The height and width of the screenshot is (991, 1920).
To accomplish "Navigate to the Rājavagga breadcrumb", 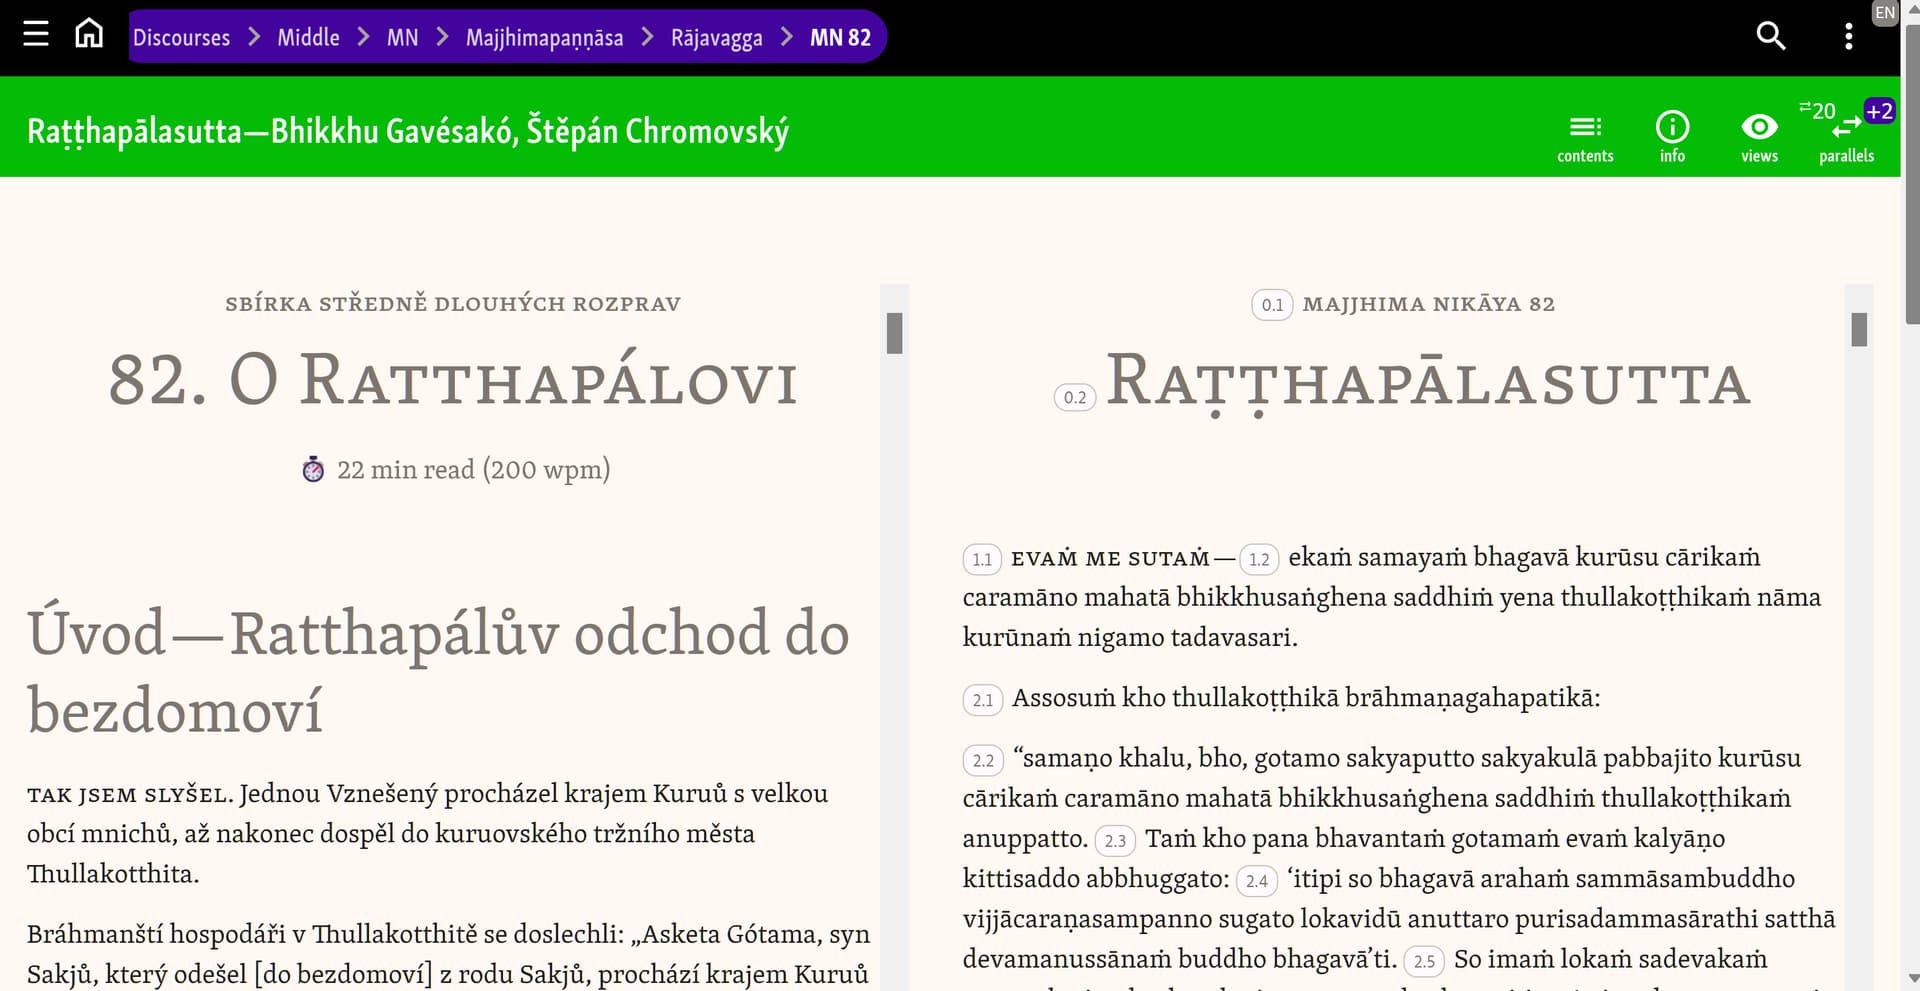I will (716, 38).
